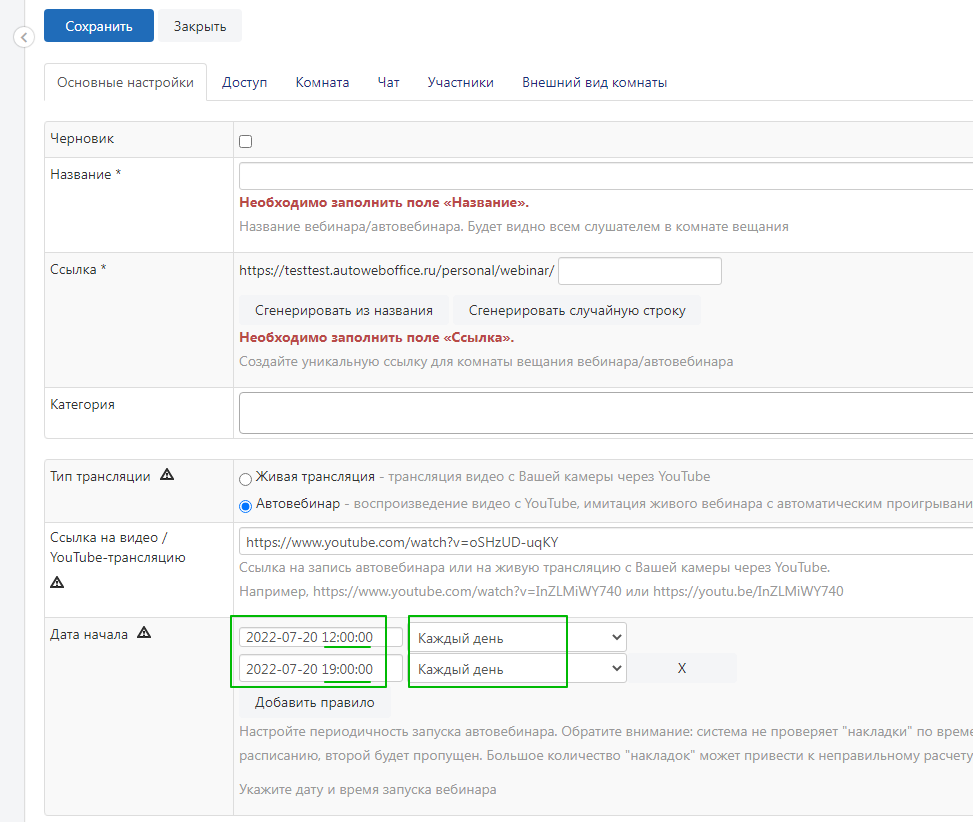Open the second Каждый день dropdown
This screenshot has width=973, height=822.
coord(519,669)
